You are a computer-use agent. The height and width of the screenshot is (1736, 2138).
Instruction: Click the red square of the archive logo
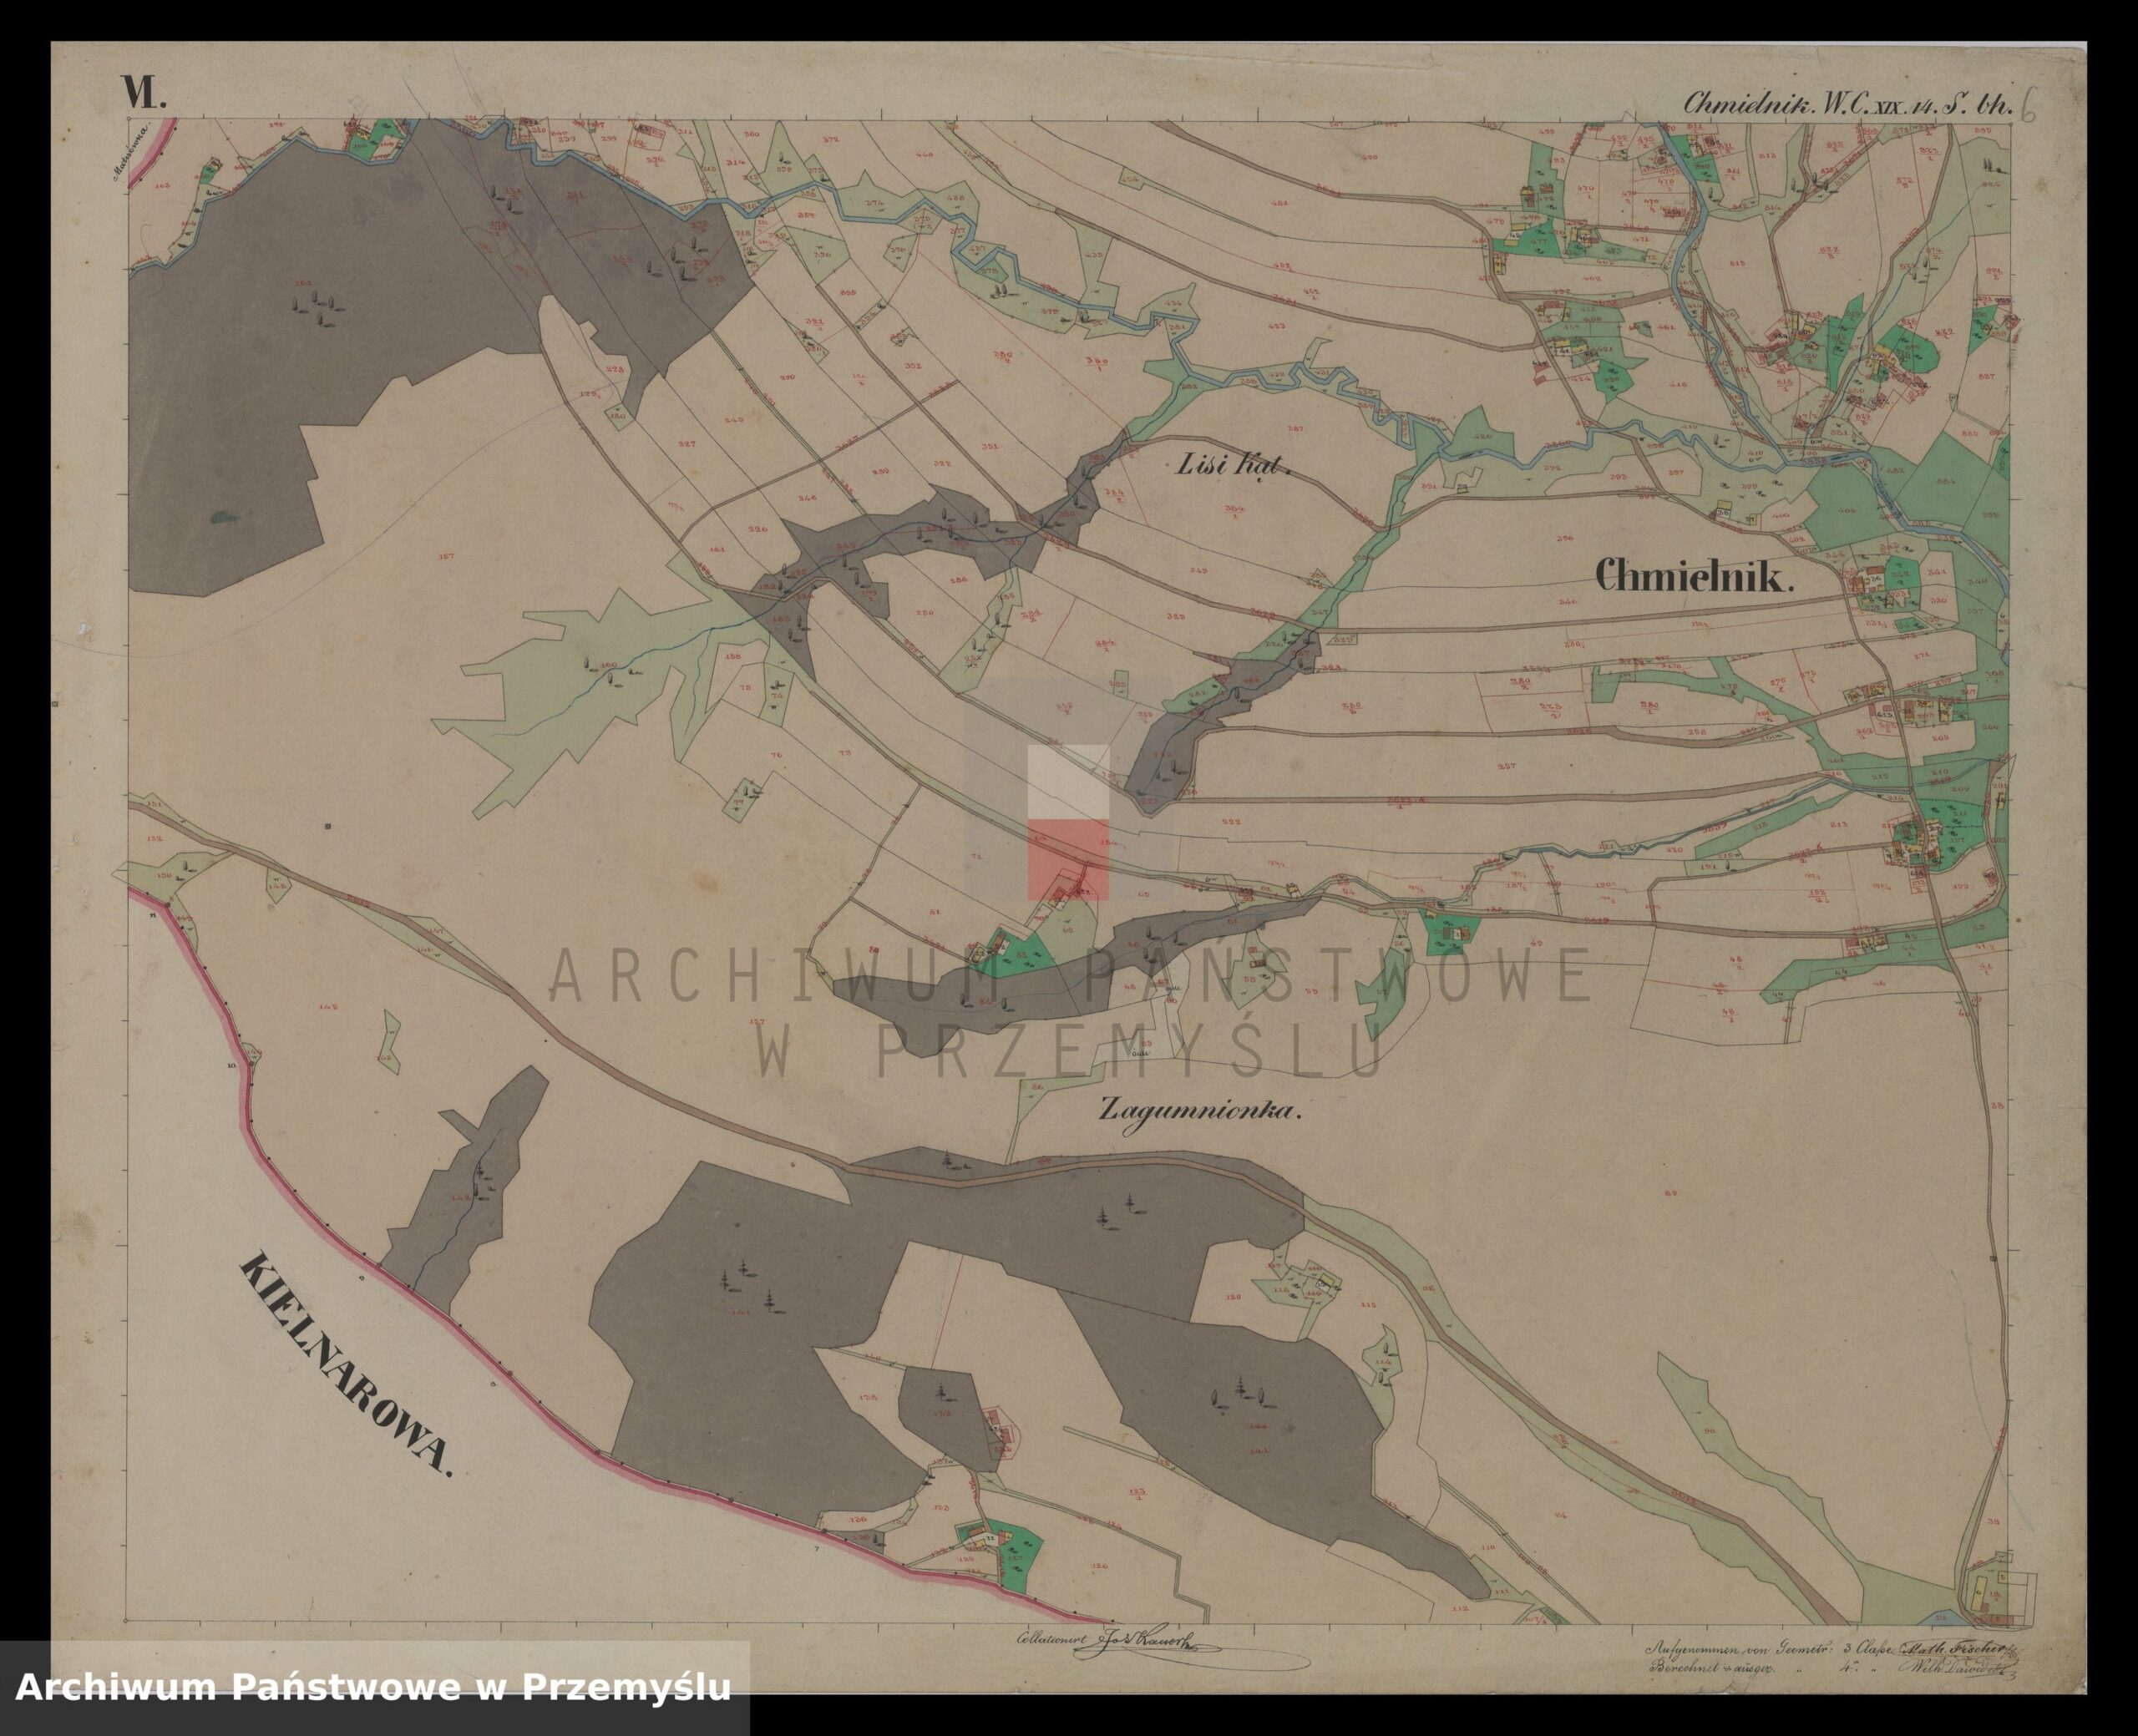point(1068,858)
